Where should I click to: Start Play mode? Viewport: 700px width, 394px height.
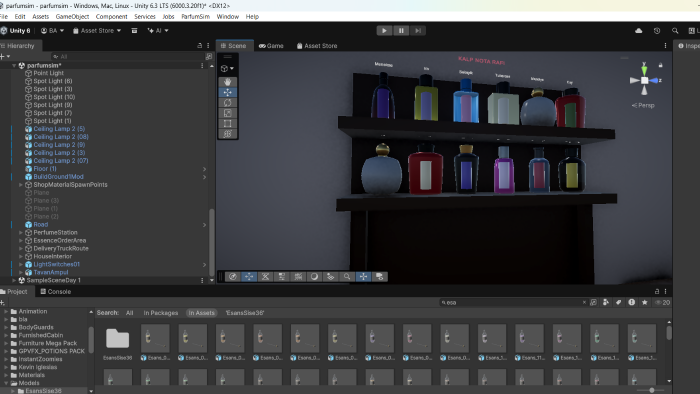click(384, 31)
